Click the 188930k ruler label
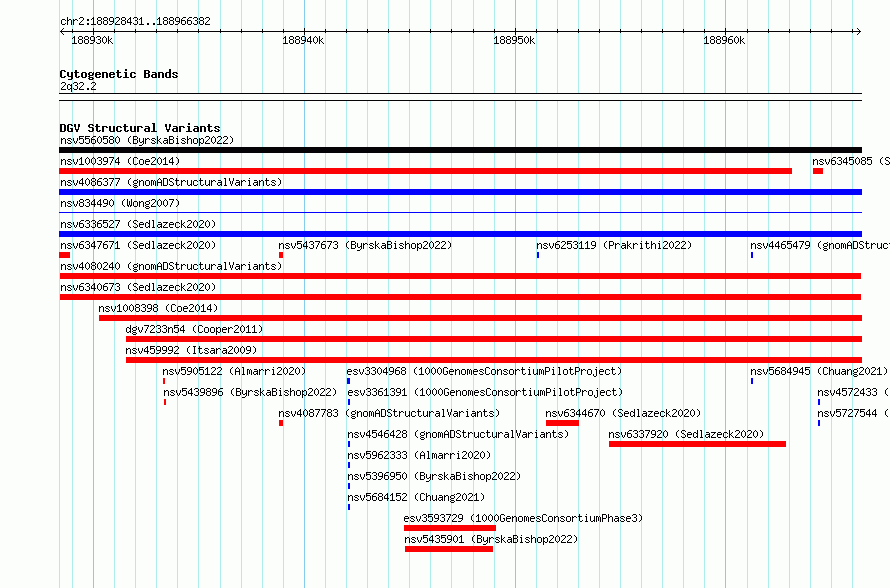The width and height of the screenshot is (890, 588). (x=92, y=40)
